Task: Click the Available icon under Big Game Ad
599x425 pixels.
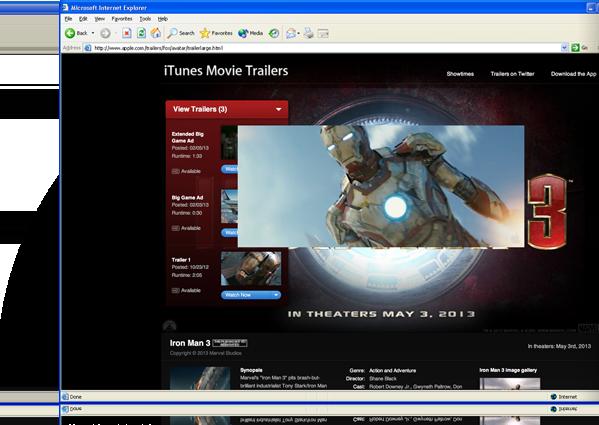Action: pos(175,228)
